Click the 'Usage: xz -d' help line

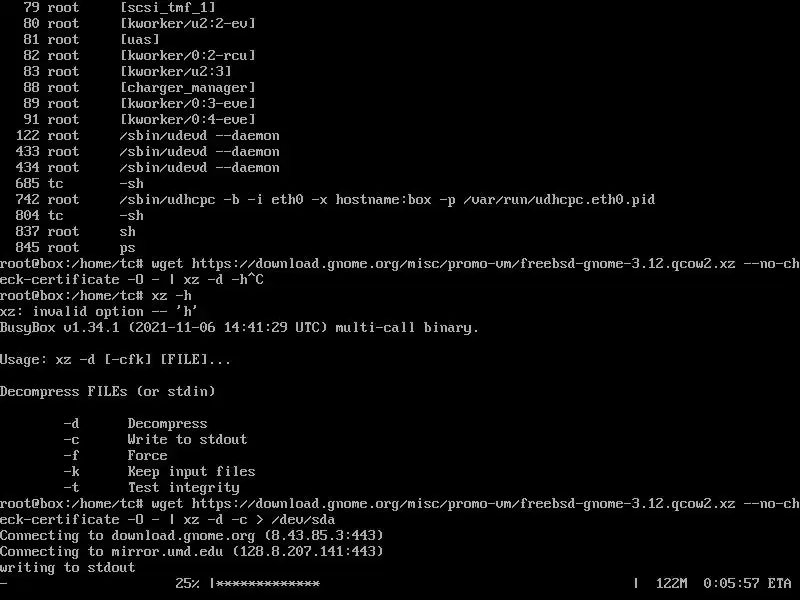coord(115,360)
